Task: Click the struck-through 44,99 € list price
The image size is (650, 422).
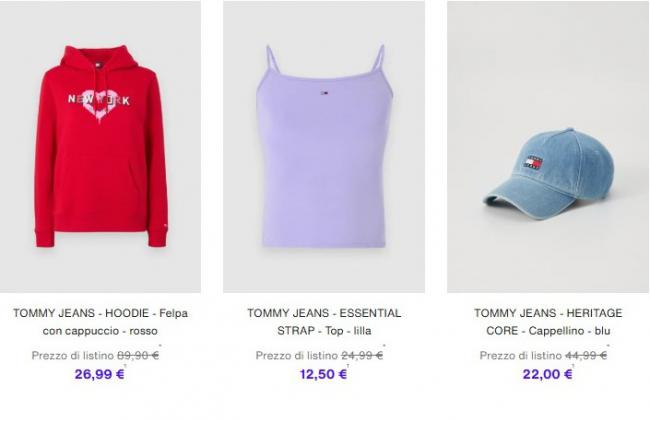Action: [x=586, y=355]
